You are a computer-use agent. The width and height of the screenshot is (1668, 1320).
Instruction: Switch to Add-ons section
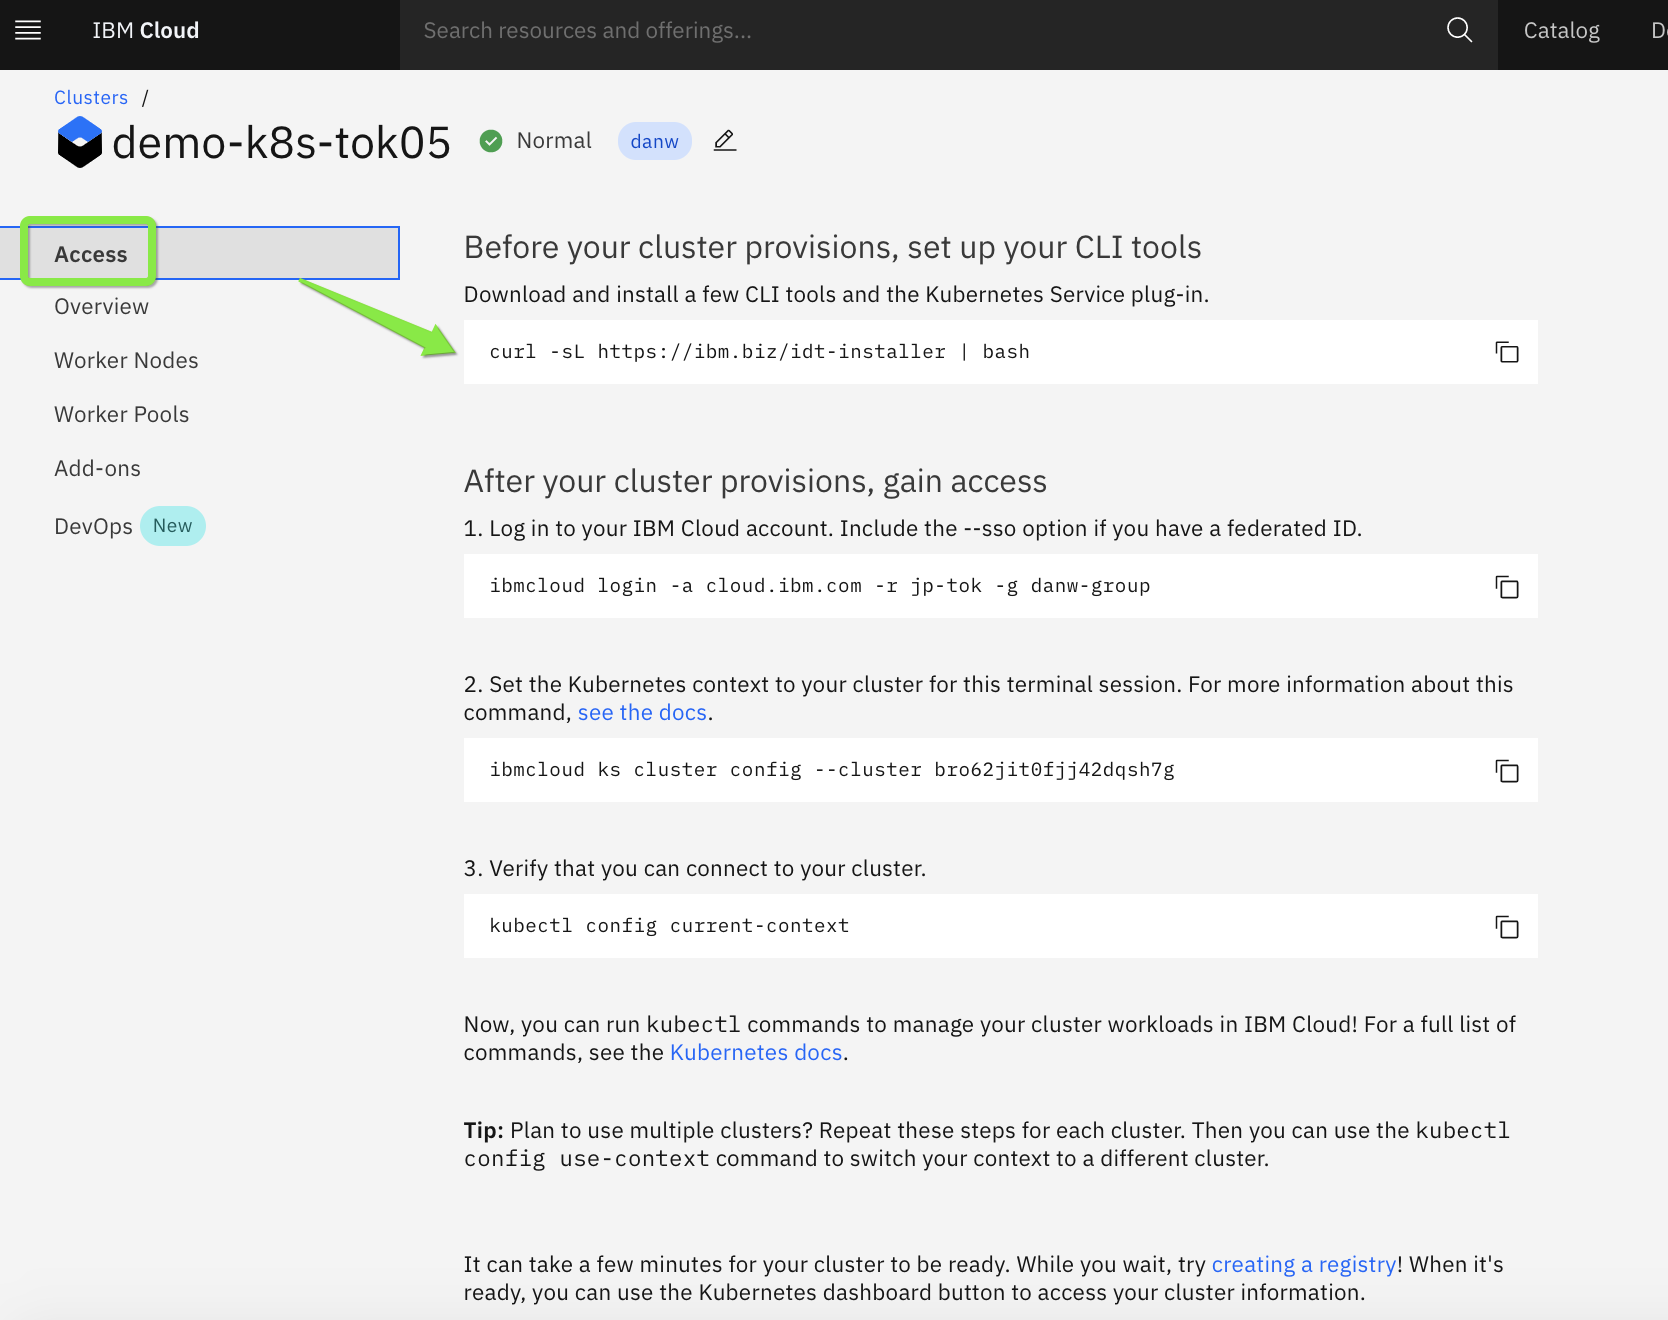[x=97, y=469]
